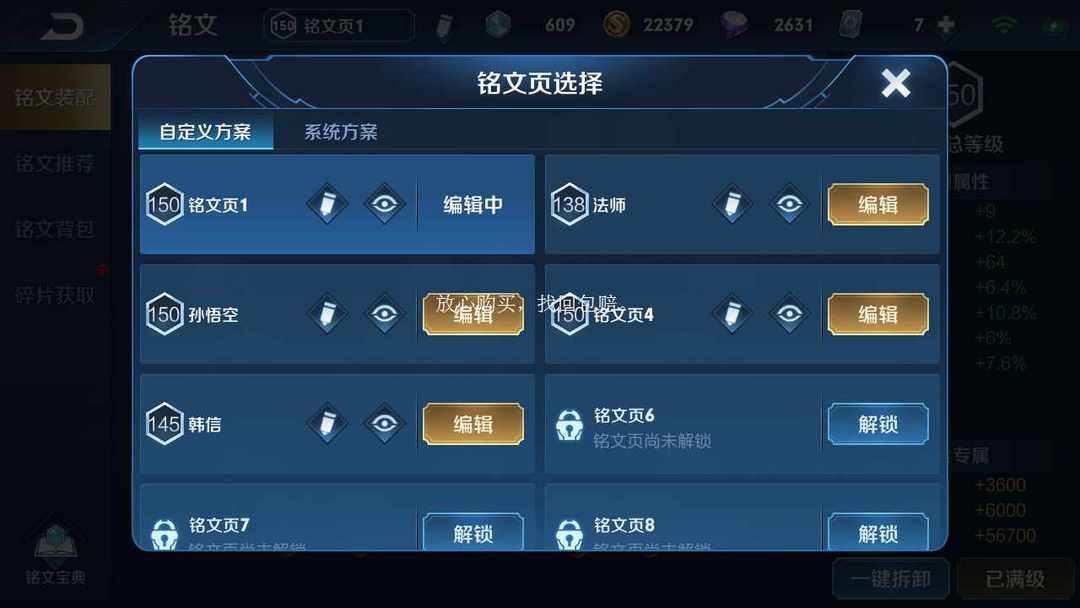Close the 铭文页选择 dialog
The image size is (1080, 608).
point(895,83)
